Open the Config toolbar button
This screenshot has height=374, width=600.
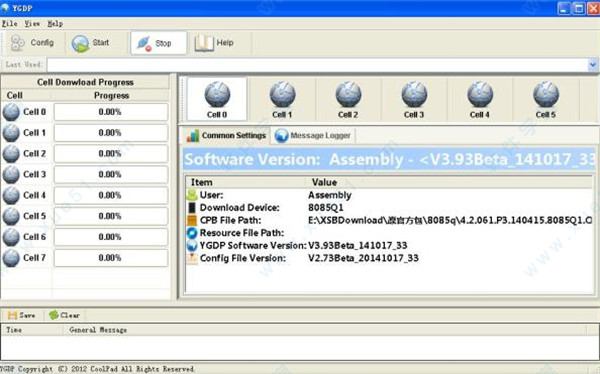click(x=32, y=43)
